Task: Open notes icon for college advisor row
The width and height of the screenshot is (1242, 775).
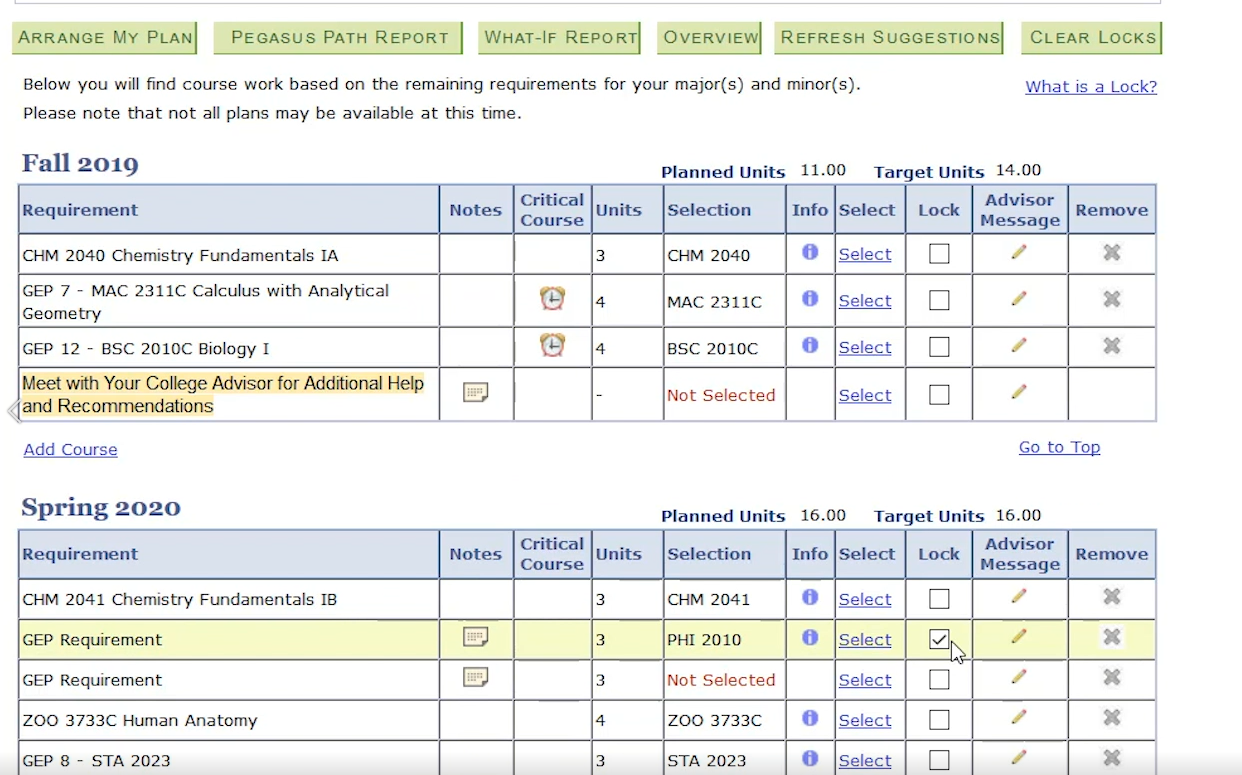Action: coord(476,393)
